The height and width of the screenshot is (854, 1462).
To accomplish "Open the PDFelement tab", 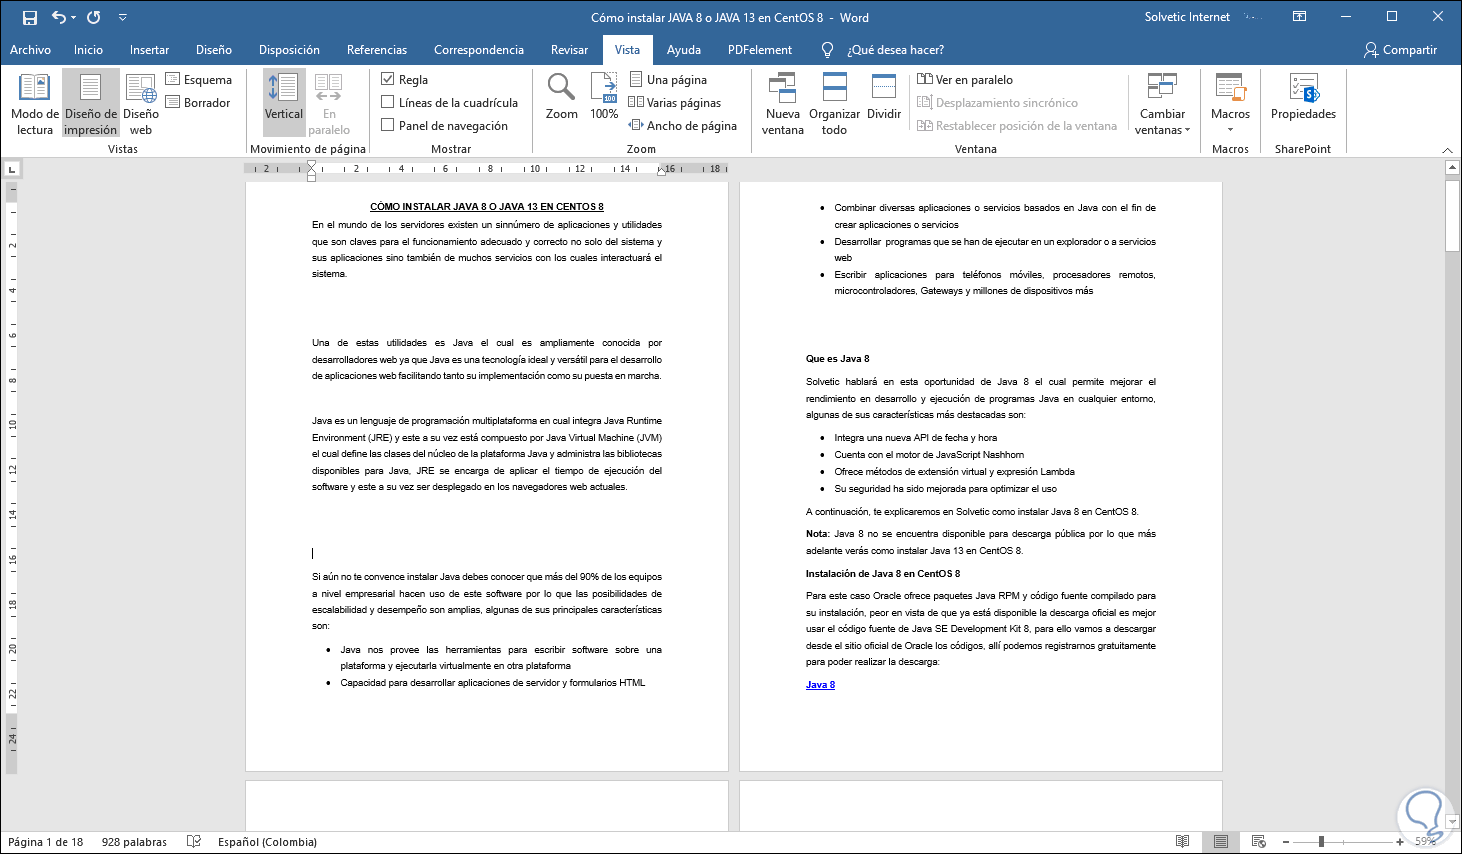I will [x=760, y=50].
